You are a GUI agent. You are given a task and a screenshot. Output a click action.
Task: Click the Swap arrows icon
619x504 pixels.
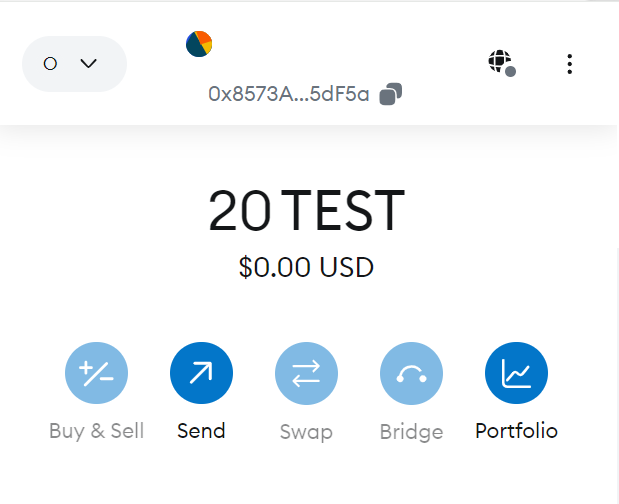pyautogui.click(x=306, y=373)
